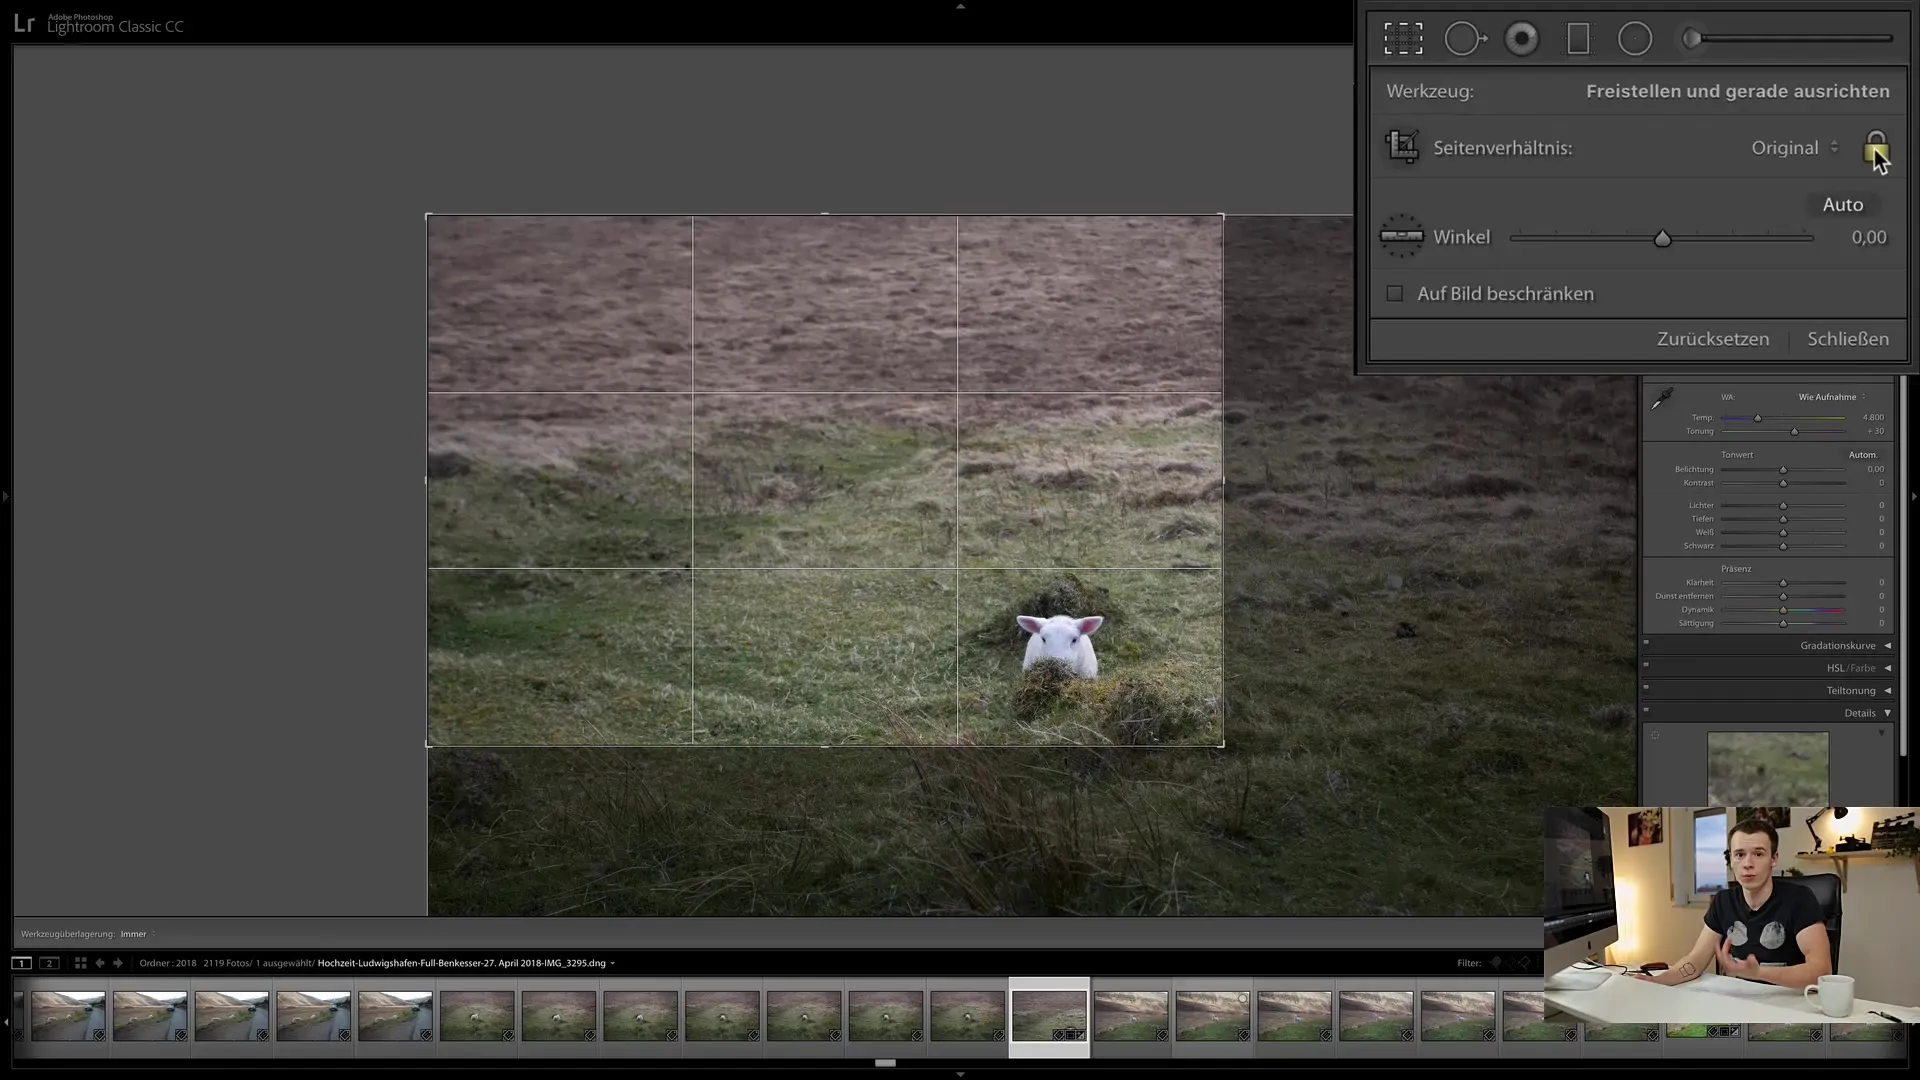This screenshot has height=1080, width=1920.
Task: Select the Adjustment Brush slider tool
Action: click(x=1788, y=39)
